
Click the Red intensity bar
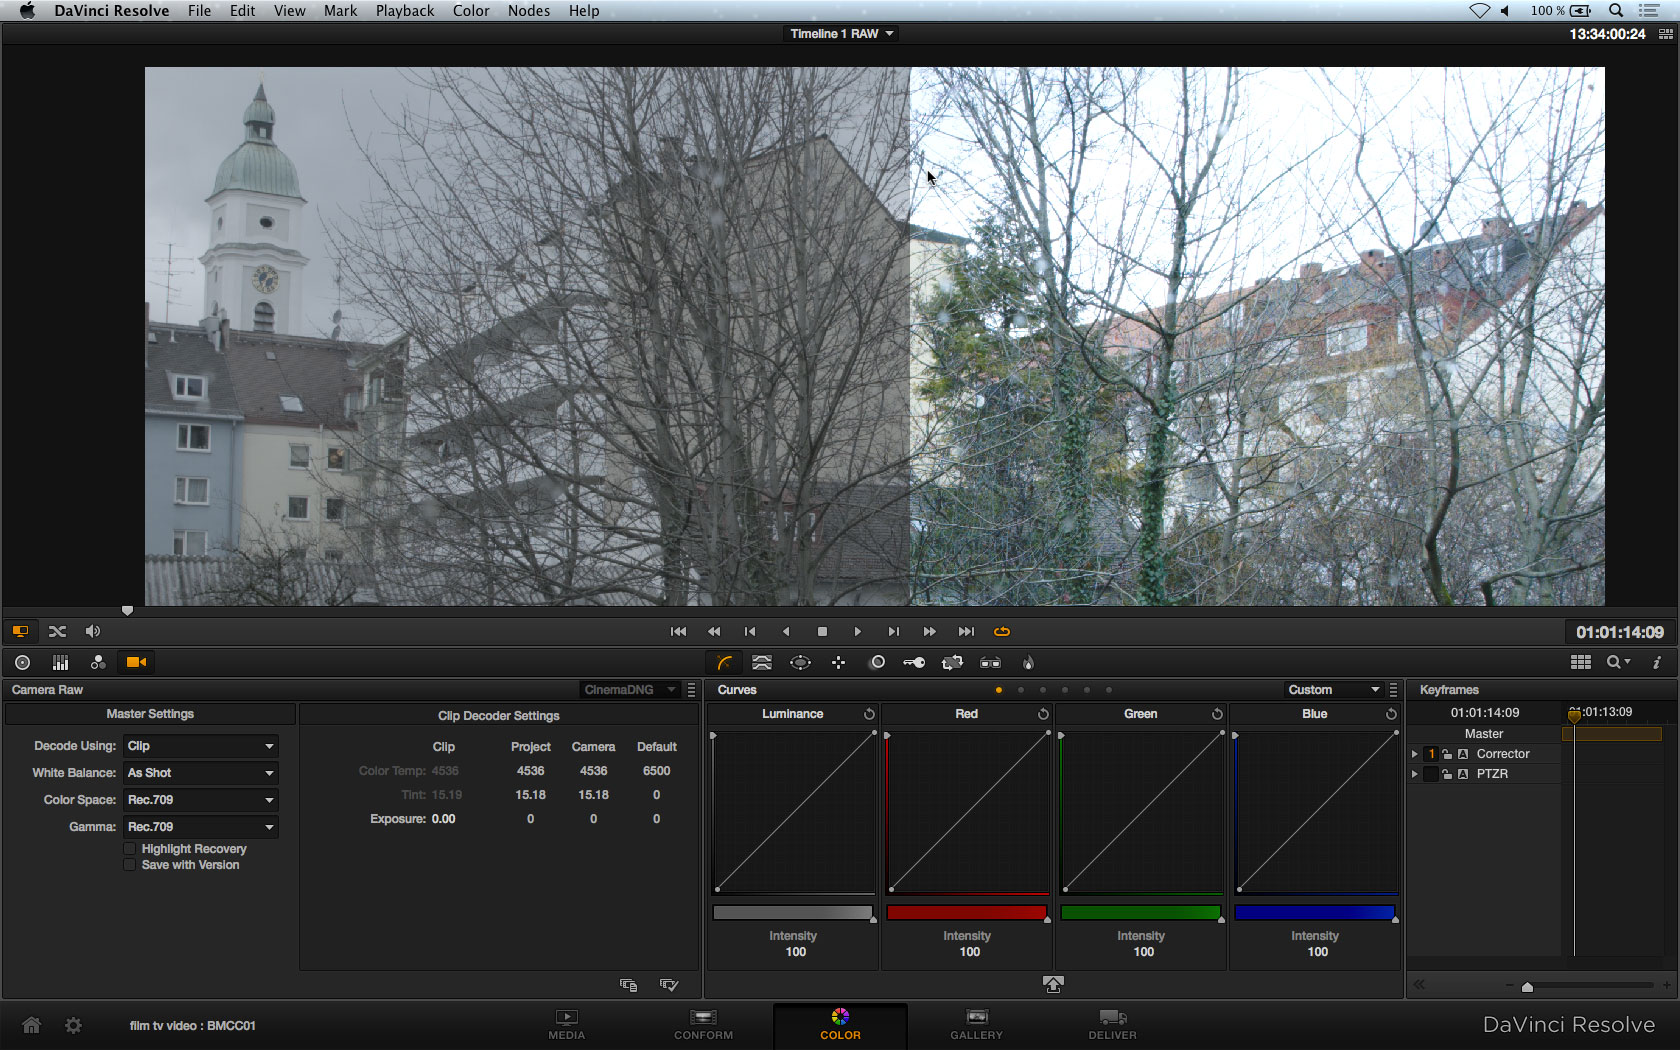[x=966, y=912]
